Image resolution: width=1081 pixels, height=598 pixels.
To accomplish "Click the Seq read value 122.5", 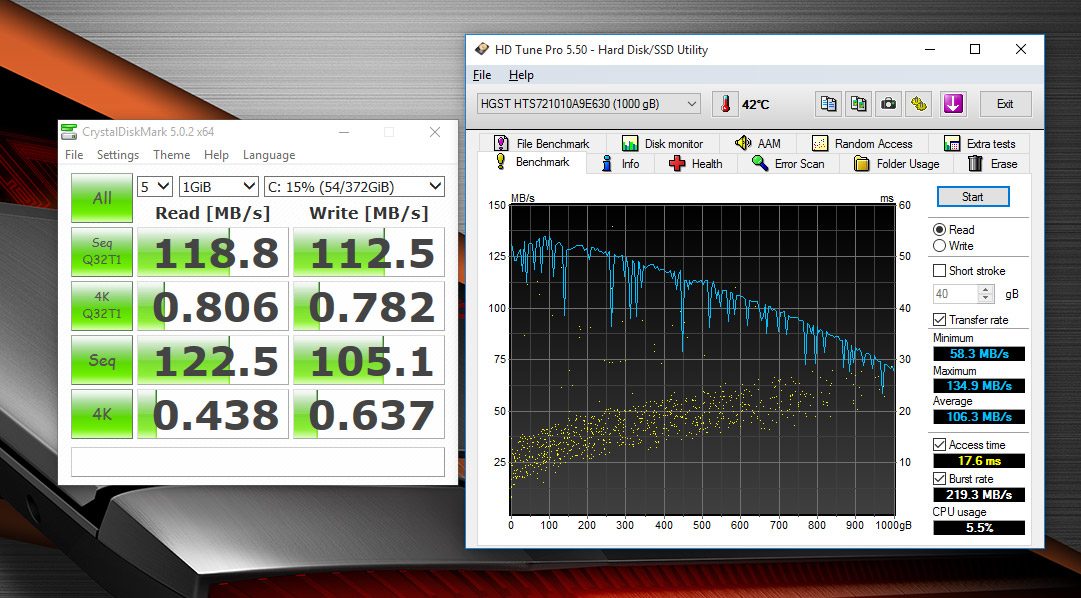I will tap(213, 360).
